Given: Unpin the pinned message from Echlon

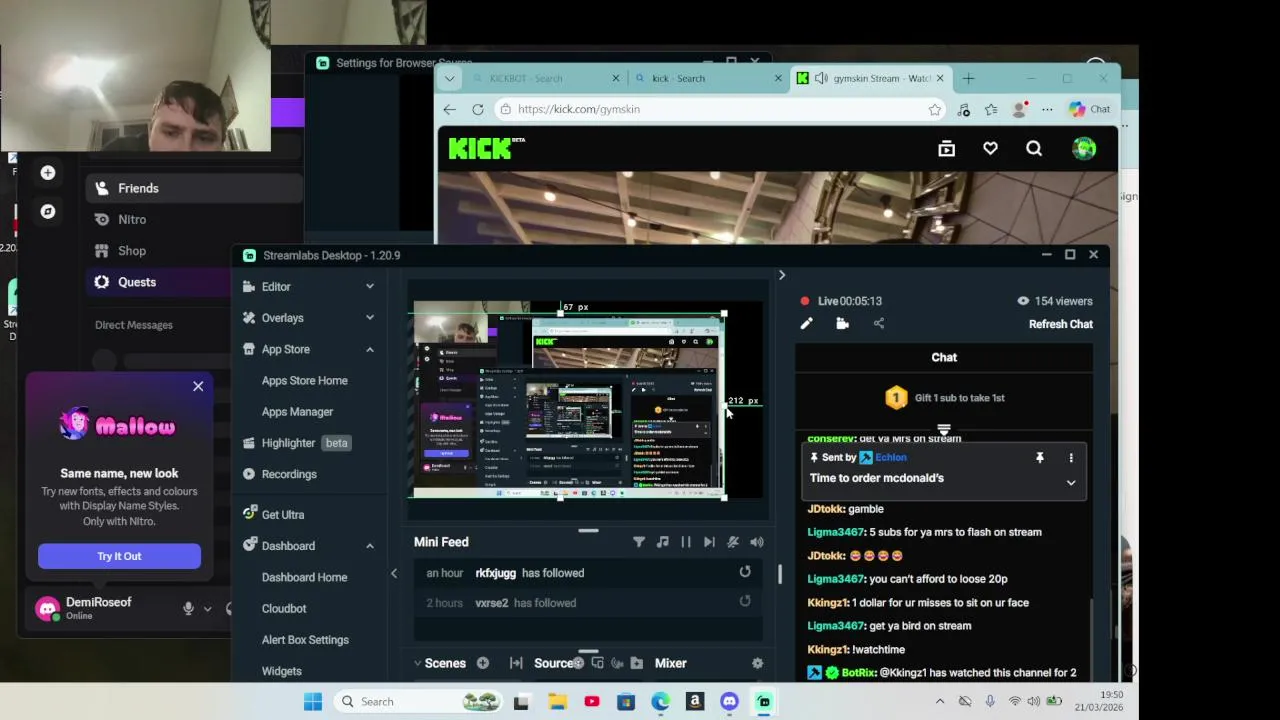Looking at the screenshot, I should point(1040,458).
